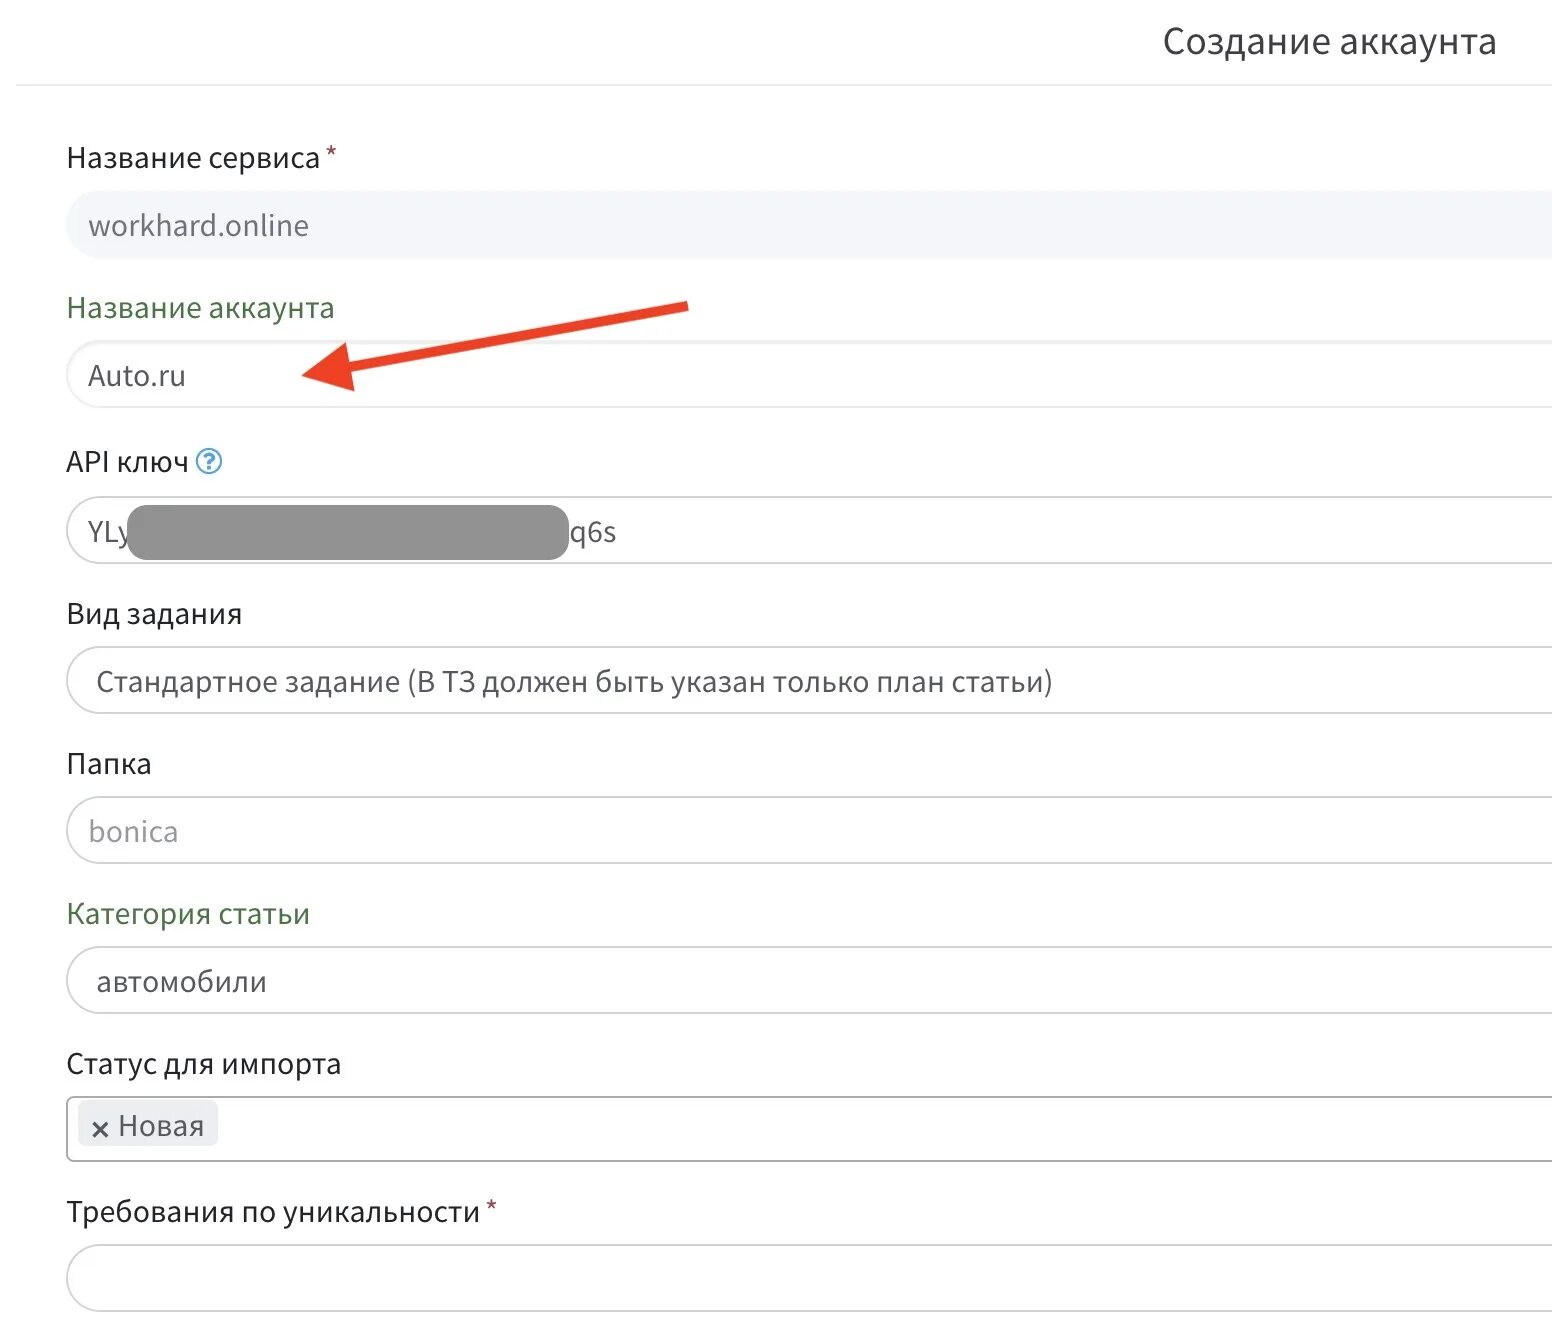Image resolution: width=1552 pixels, height=1340 pixels.
Task: Click the 'Вид задания' label
Action: 154,614
